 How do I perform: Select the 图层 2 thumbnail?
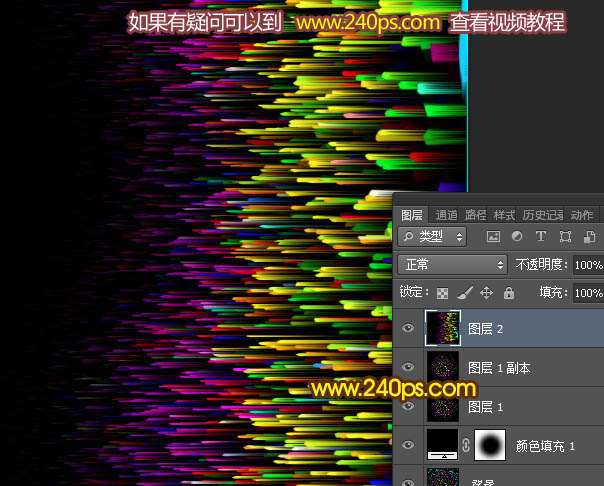point(443,328)
